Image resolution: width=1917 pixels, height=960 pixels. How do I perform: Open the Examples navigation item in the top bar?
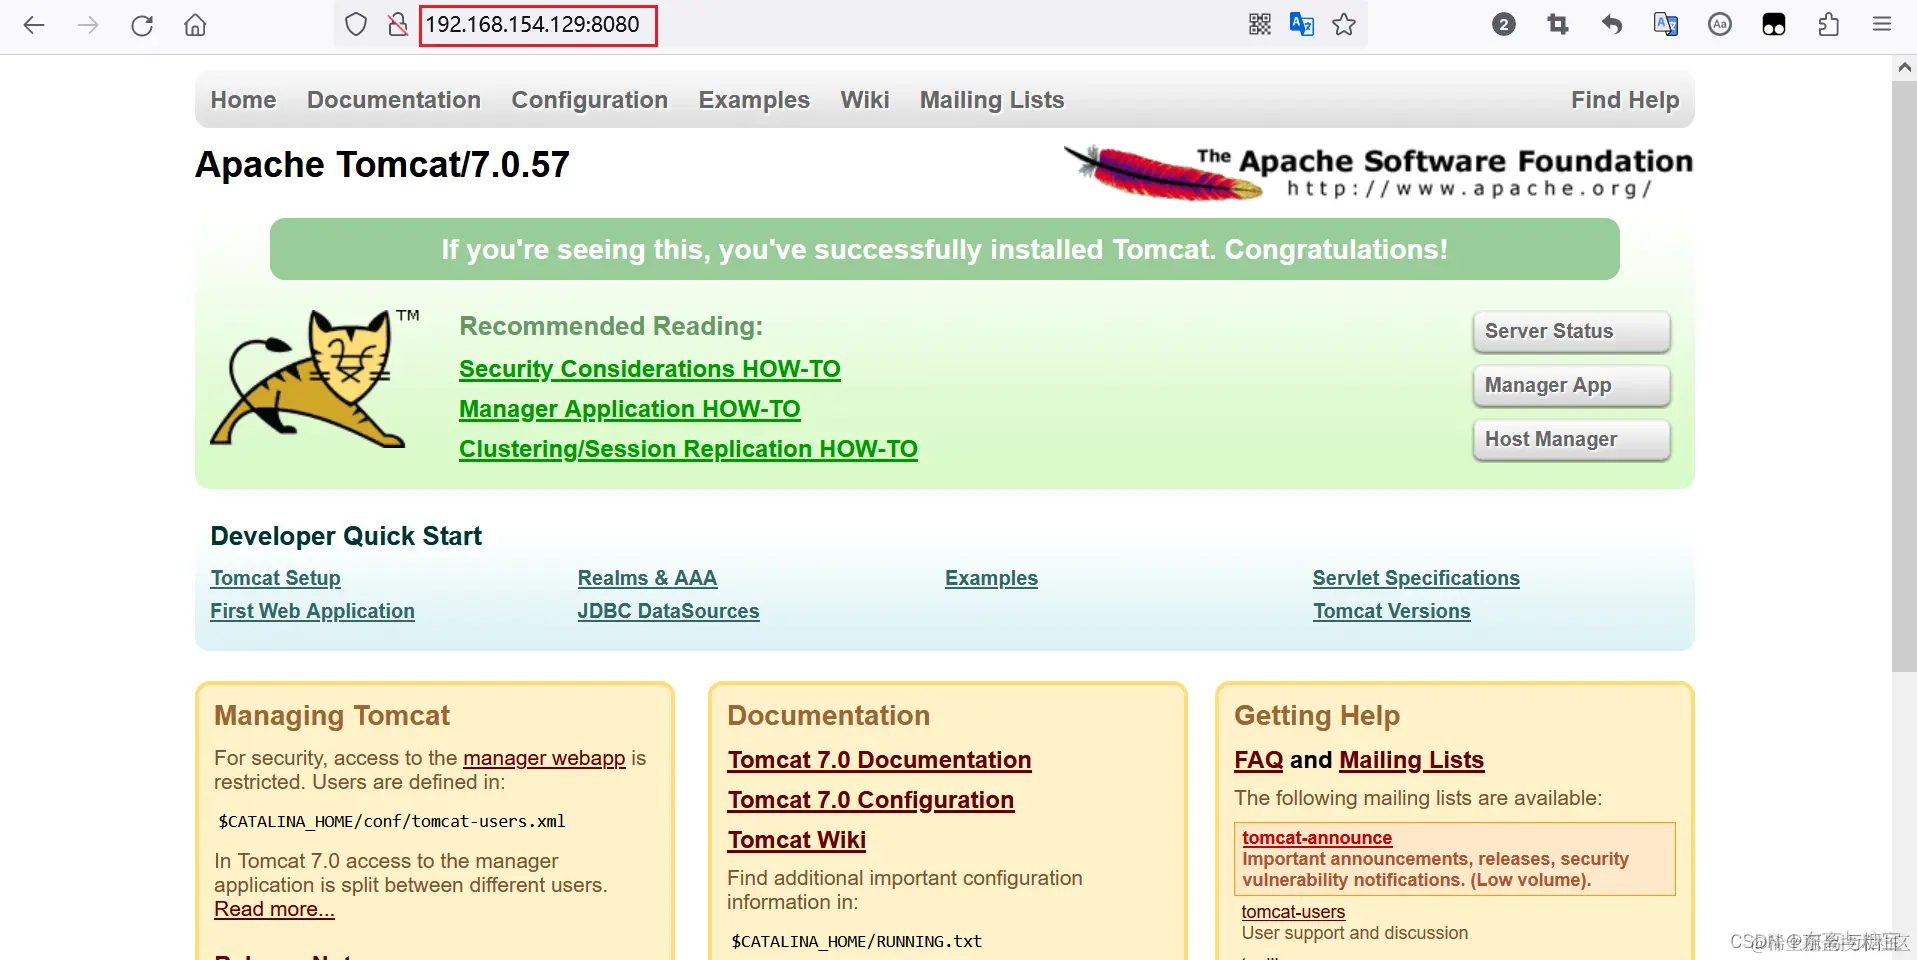[754, 100]
